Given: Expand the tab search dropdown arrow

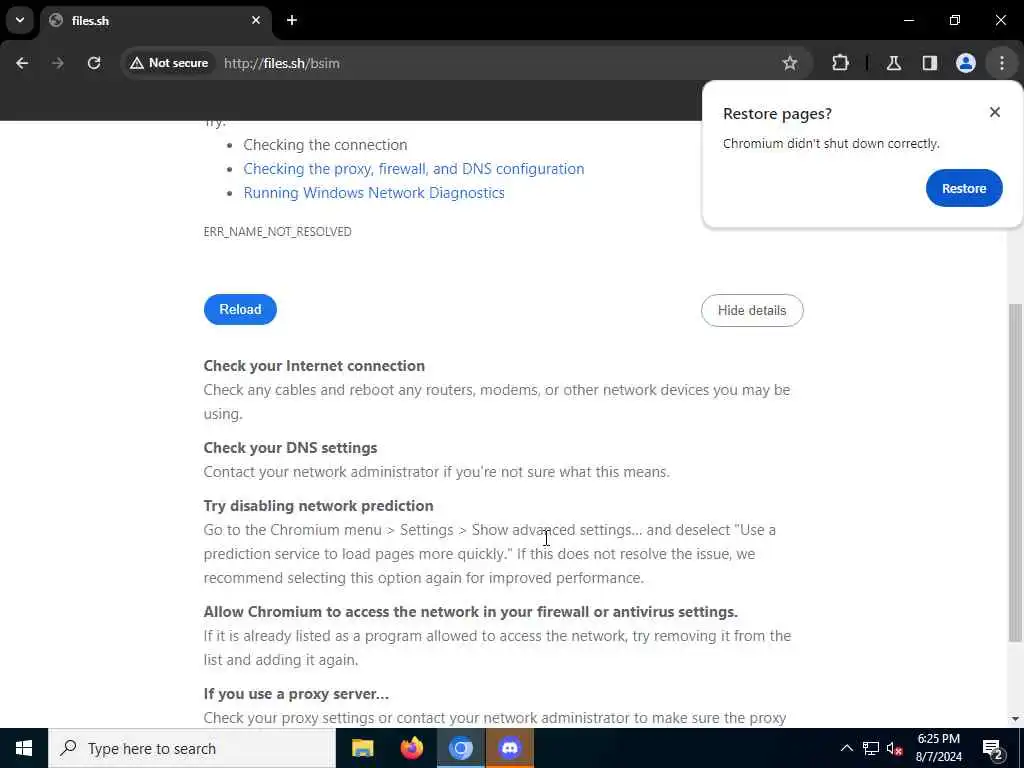Looking at the screenshot, I should pos(20,20).
